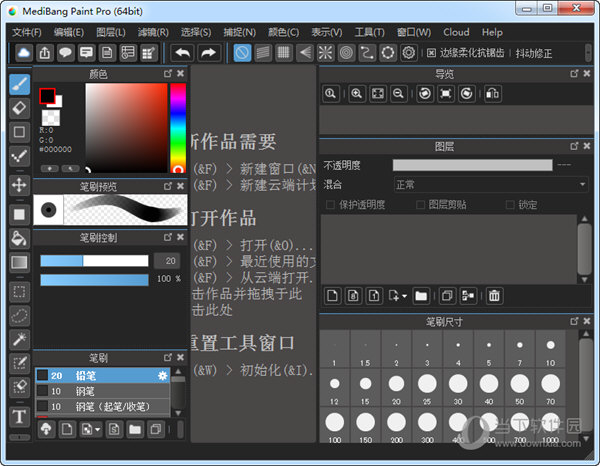The width and height of the screenshot is (600, 466).
Task: Select the Magic Wand tool
Action: coord(20,339)
